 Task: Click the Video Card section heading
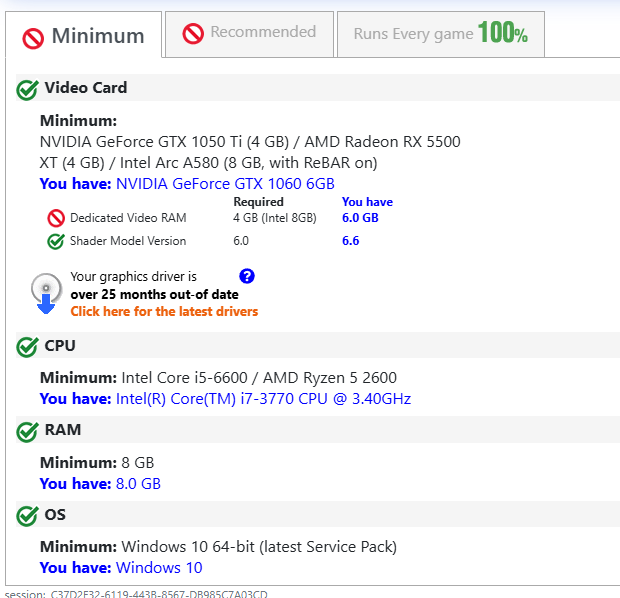click(86, 88)
